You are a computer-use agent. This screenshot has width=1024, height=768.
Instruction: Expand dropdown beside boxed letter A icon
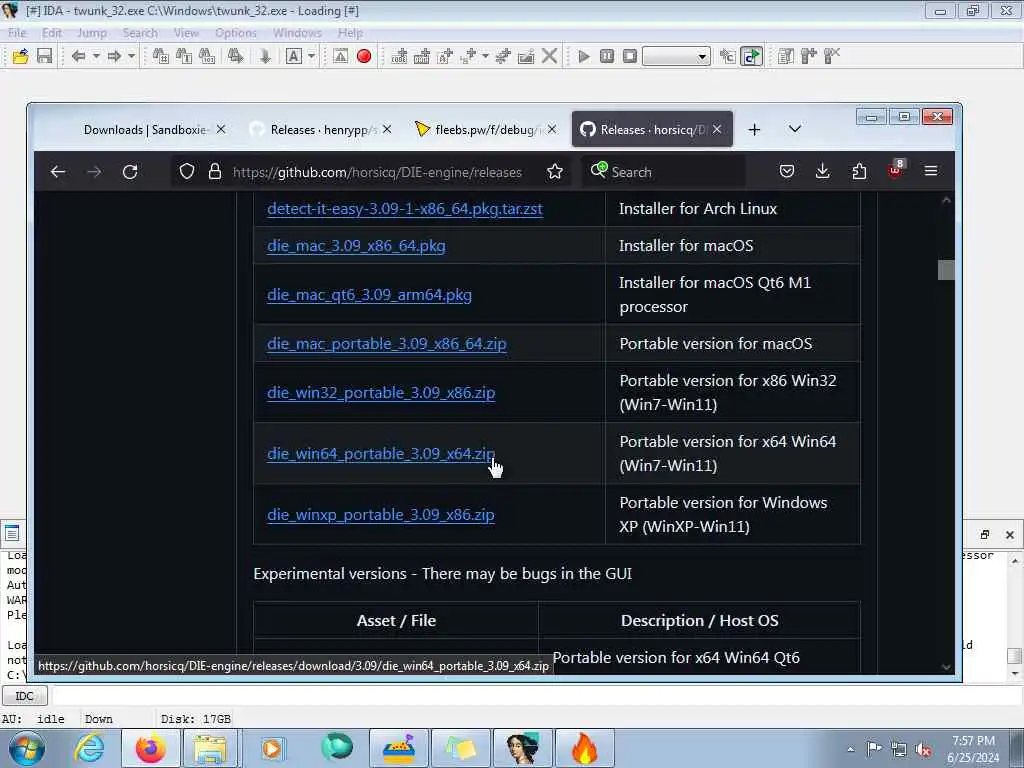pyautogui.click(x=312, y=56)
